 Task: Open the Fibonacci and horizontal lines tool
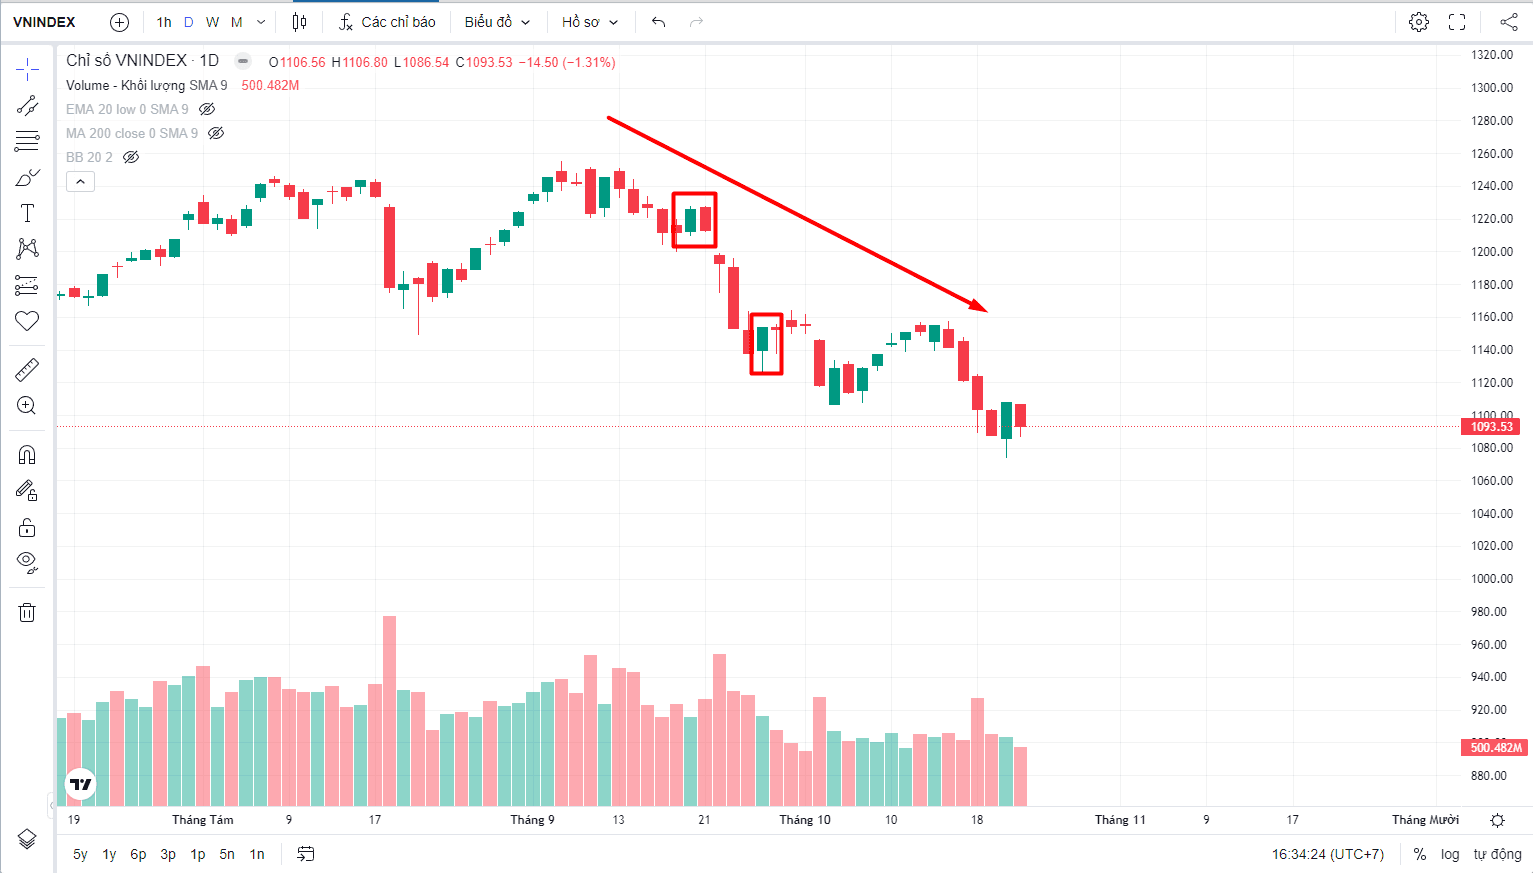click(27, 141)
